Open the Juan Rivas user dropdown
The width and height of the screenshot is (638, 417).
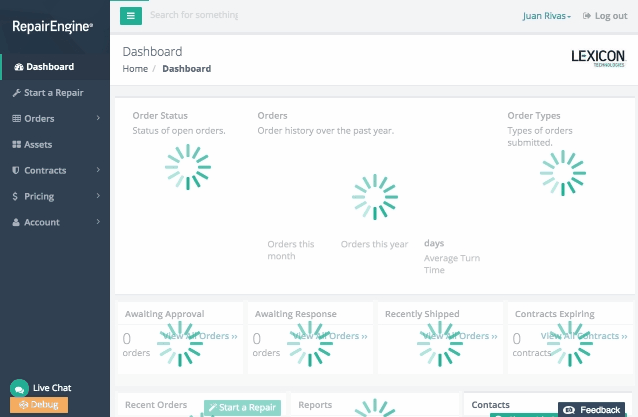[x=546, y=16]
